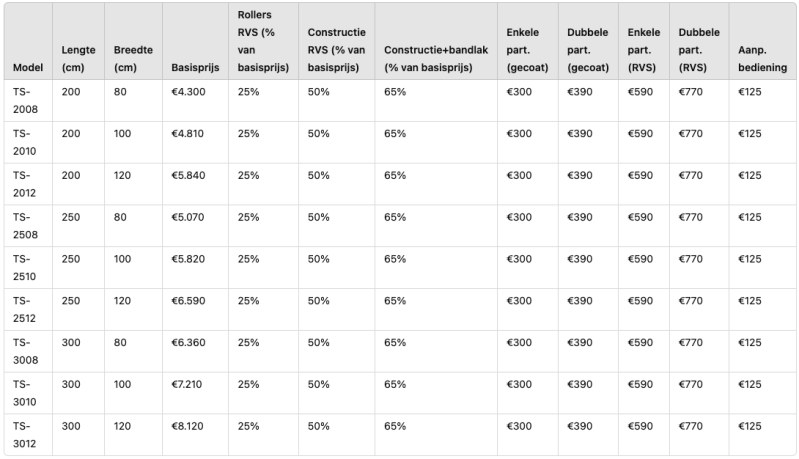Click the Basisprijs column header
The width and height of the screenshot is (799, 459).
(194, 67)
